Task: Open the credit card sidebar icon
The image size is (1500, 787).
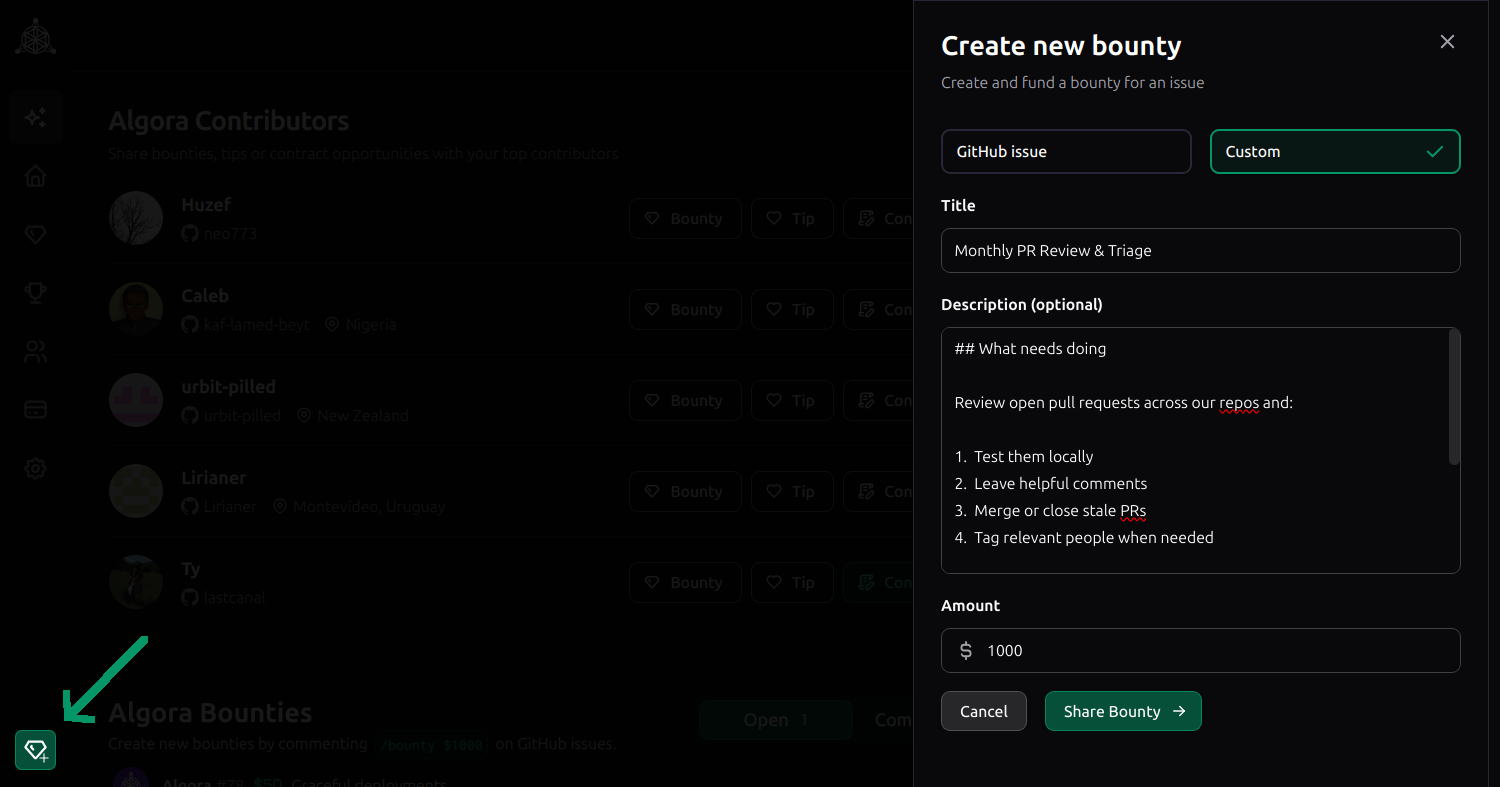Action: (36, 410)
